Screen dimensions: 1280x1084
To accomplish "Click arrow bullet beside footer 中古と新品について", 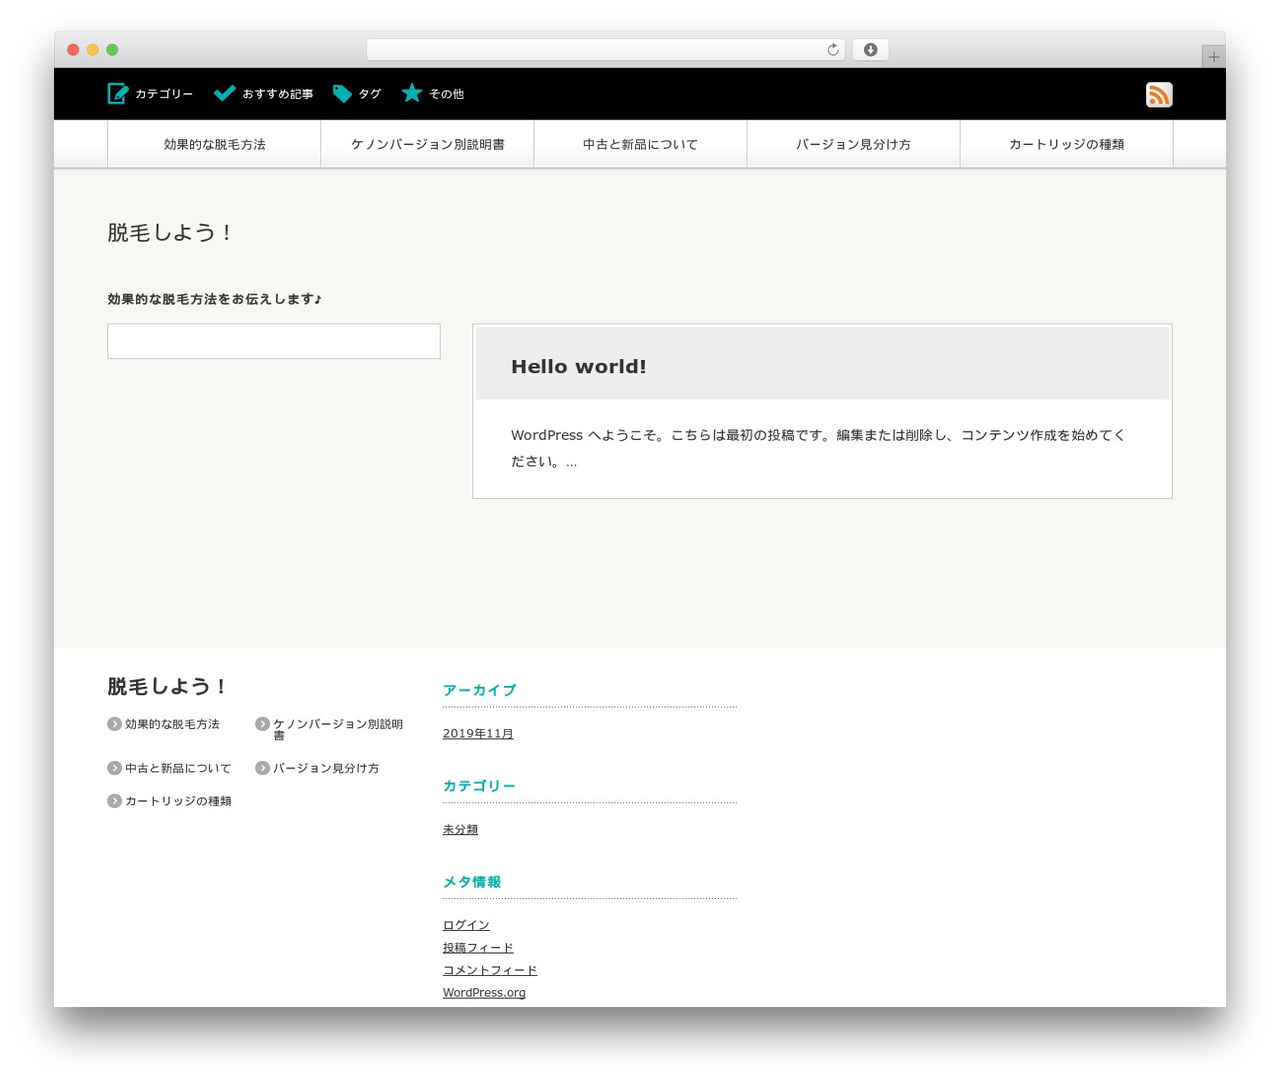I will point(114,768).
